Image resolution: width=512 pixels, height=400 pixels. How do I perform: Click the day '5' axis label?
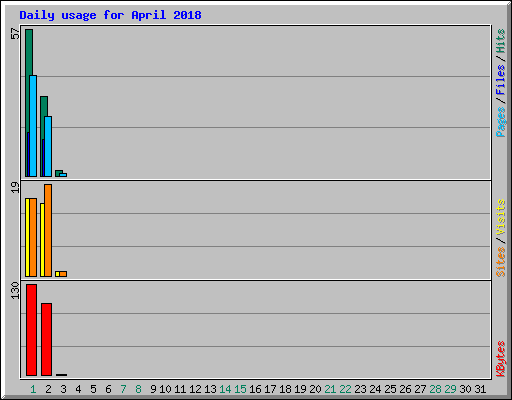pos(93,389)
